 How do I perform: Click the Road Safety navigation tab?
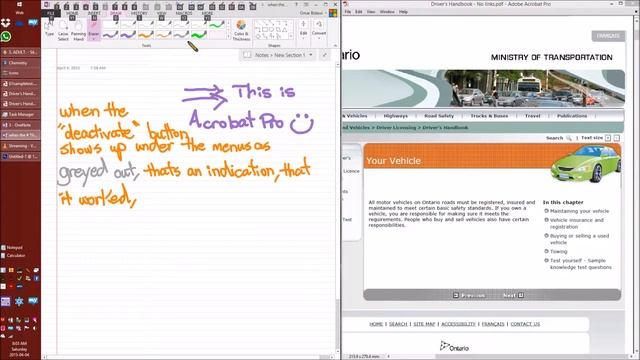439,116
